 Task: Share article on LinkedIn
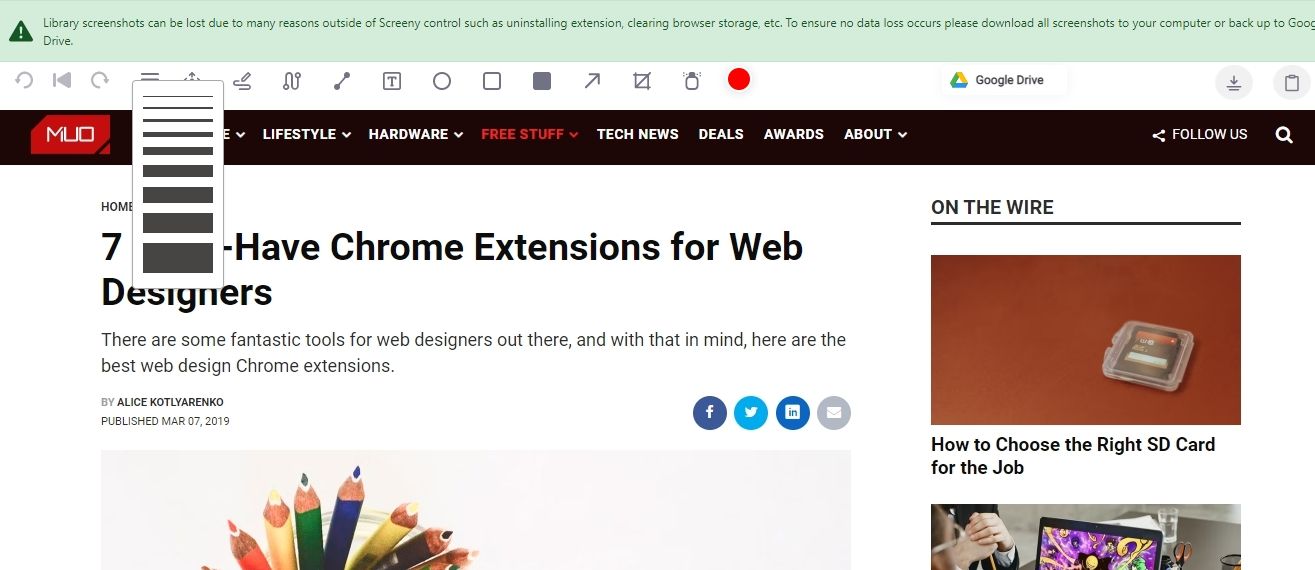(x=793, y=413)
